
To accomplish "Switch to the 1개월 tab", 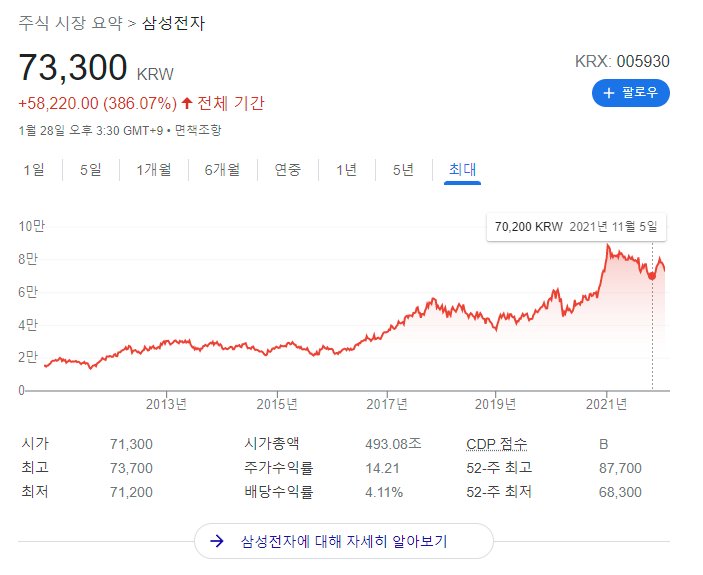I will (154, 170).
